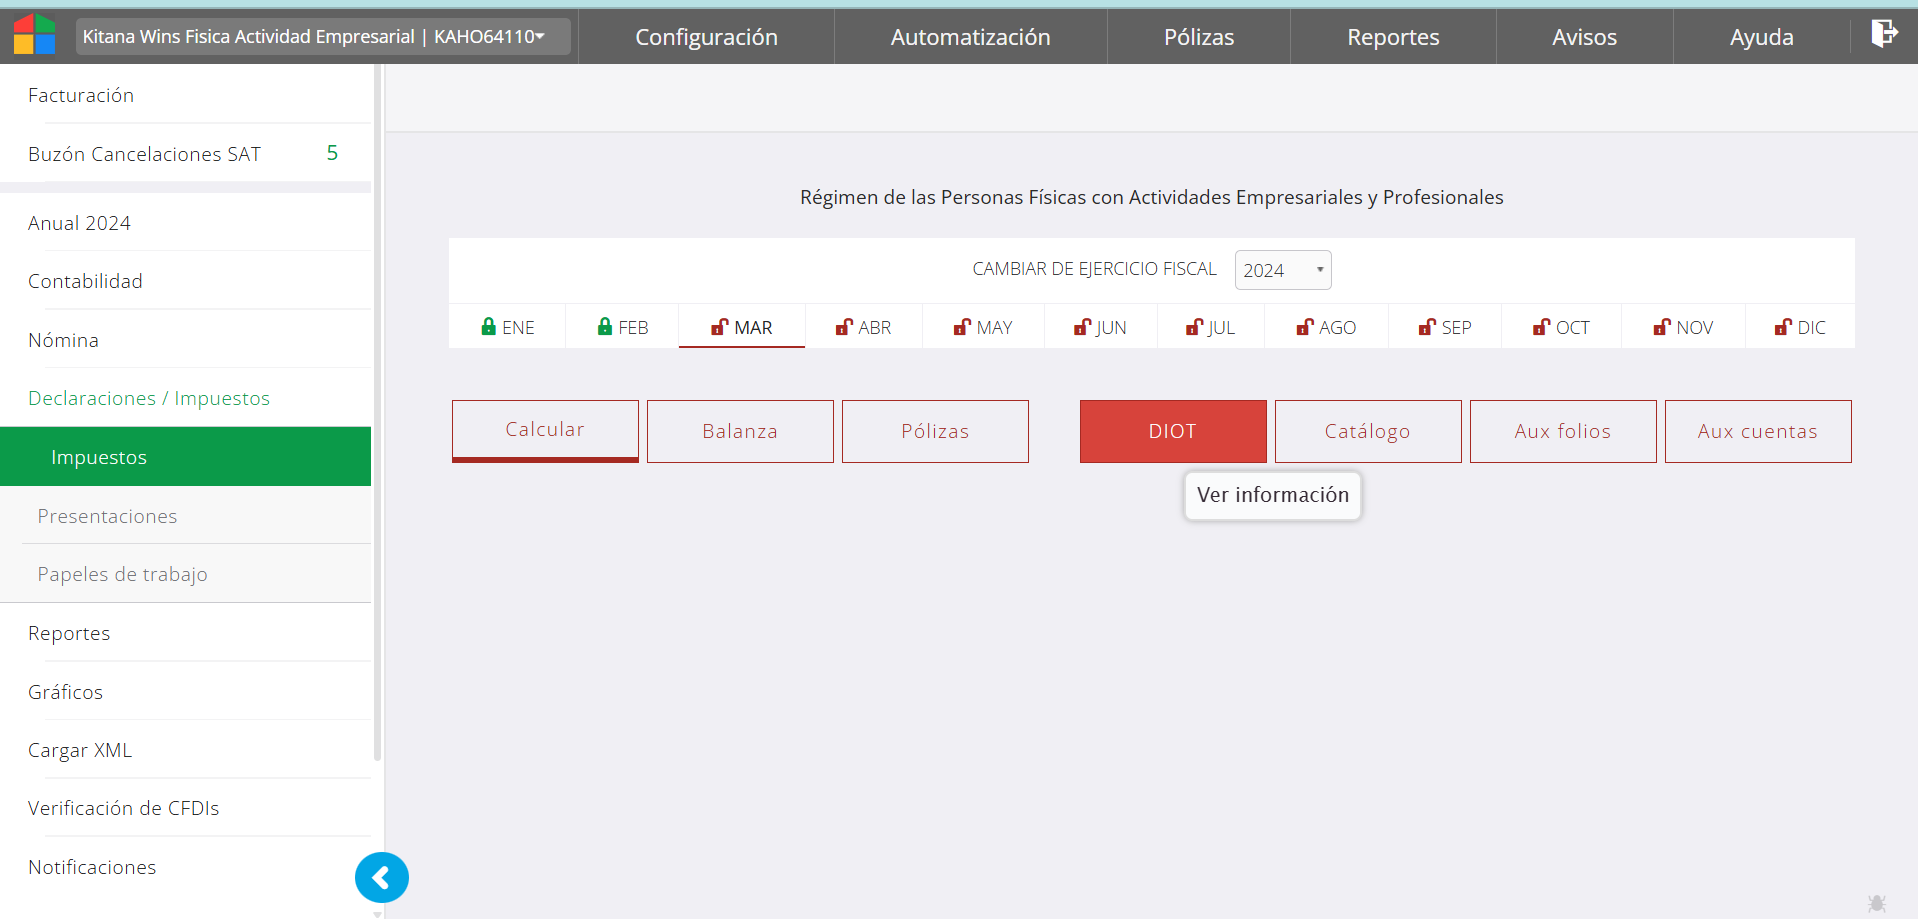The width and height of the screenshot is (1918, 919).
Task: Switch to the JUN month tab
Action: coord(1100,327)
